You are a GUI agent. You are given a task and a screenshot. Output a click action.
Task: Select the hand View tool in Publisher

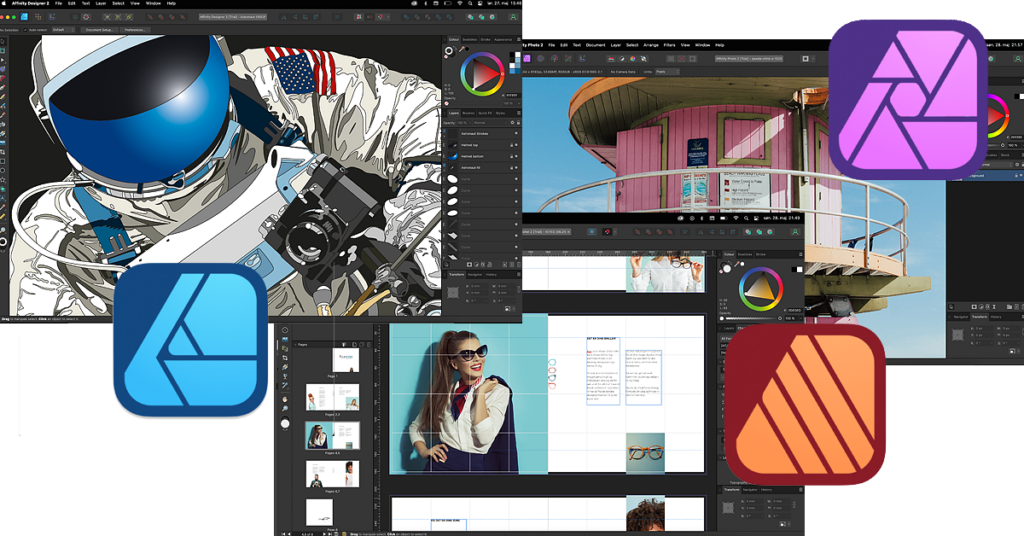click(285, 399)
